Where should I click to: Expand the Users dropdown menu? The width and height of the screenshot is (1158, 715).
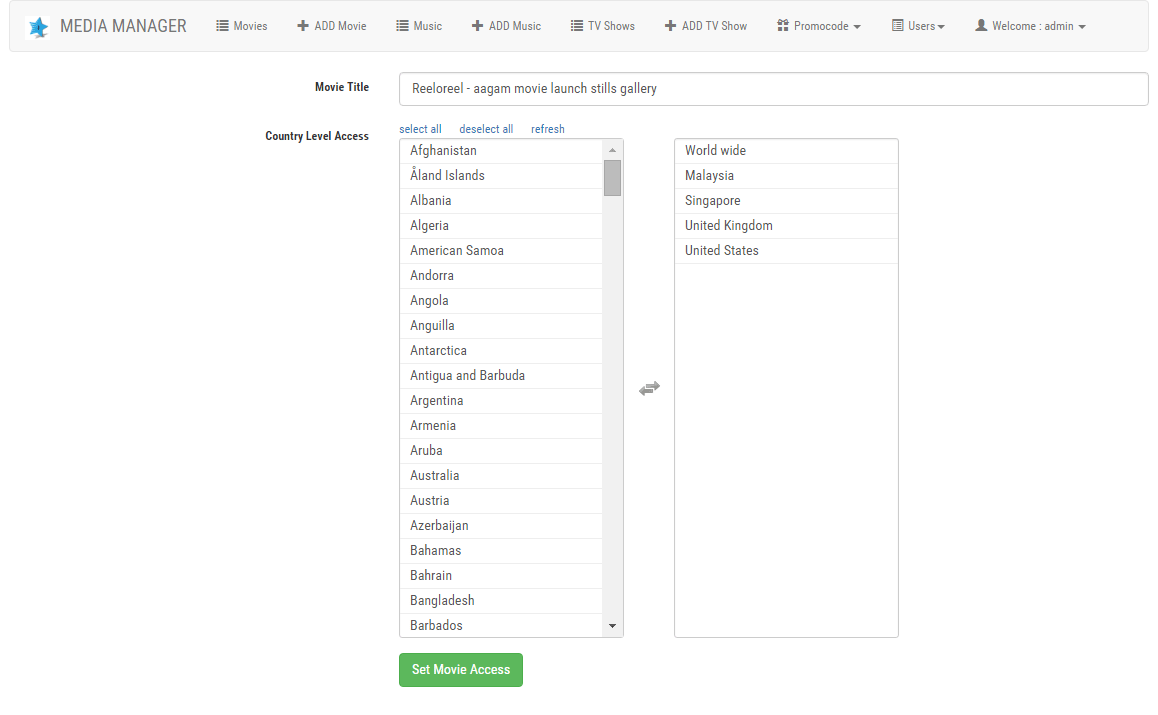point(918,26)
